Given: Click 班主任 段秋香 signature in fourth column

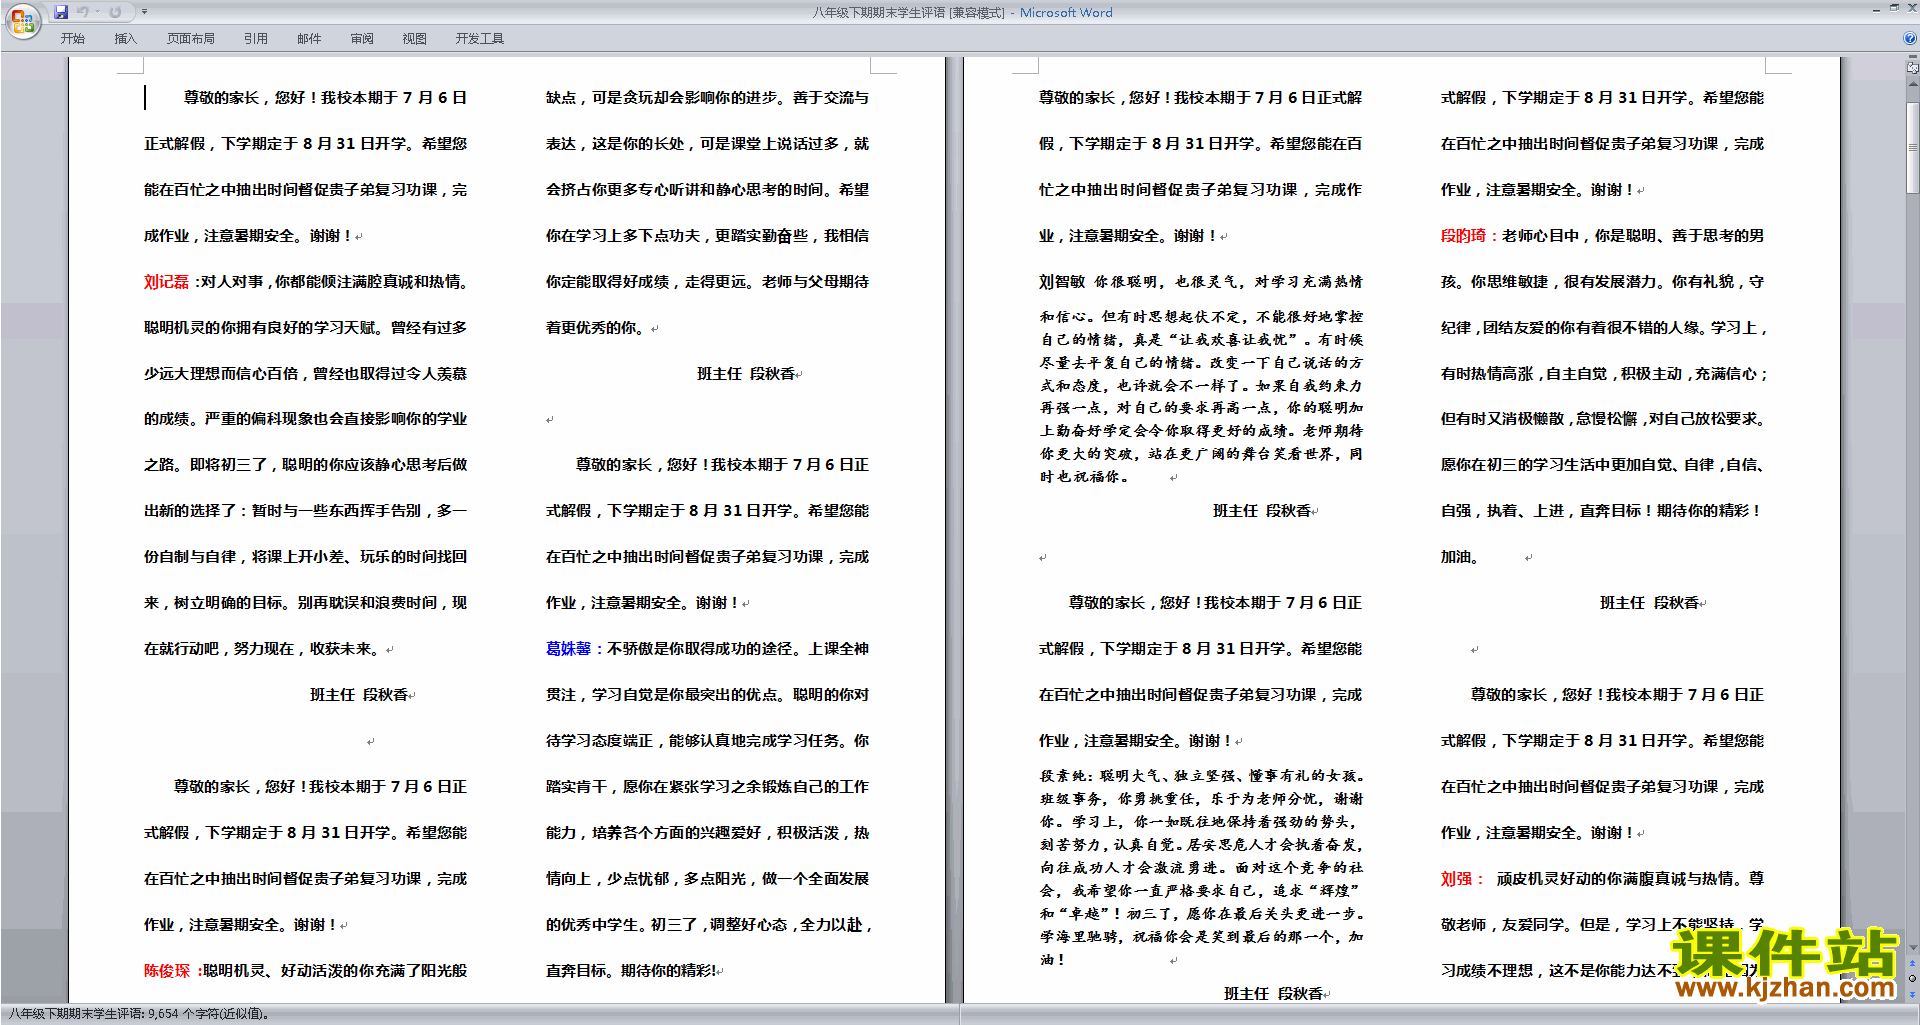Looking at the screenshot, I should 1650,603.
